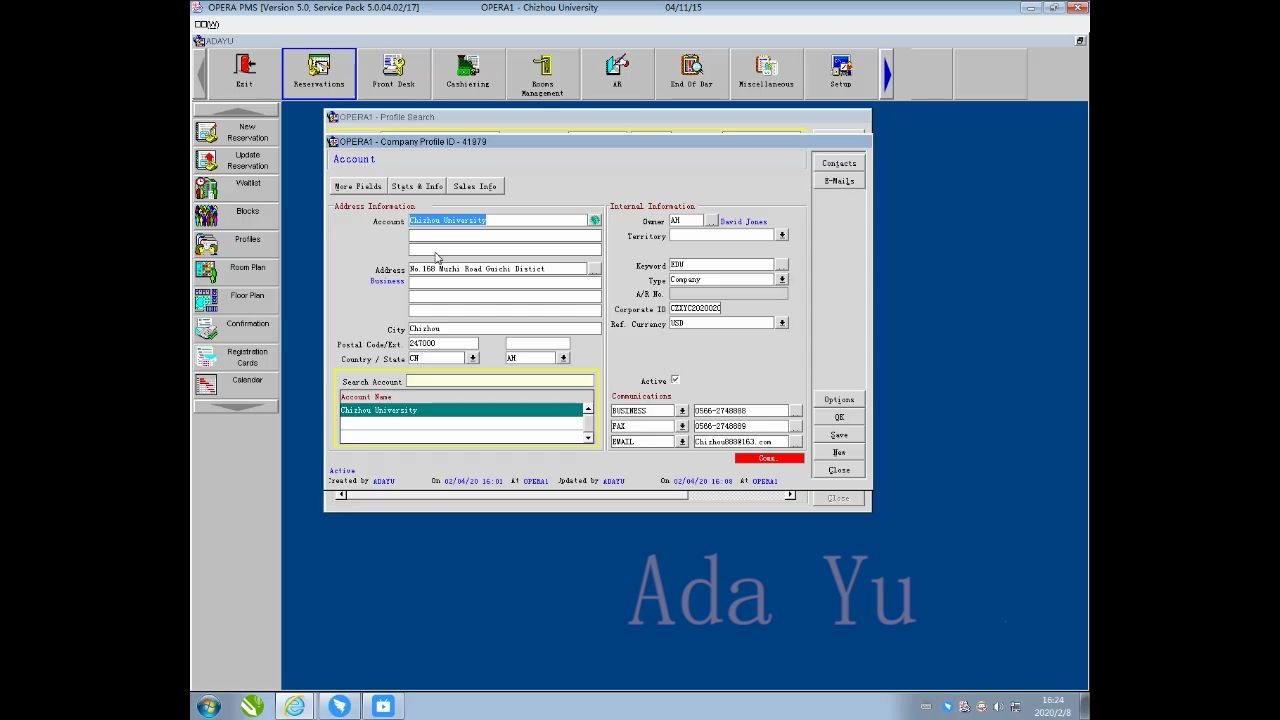This screenshot has height=720, width=1280.
Task: Open the Setup module
Action: [x=841, y=74]
